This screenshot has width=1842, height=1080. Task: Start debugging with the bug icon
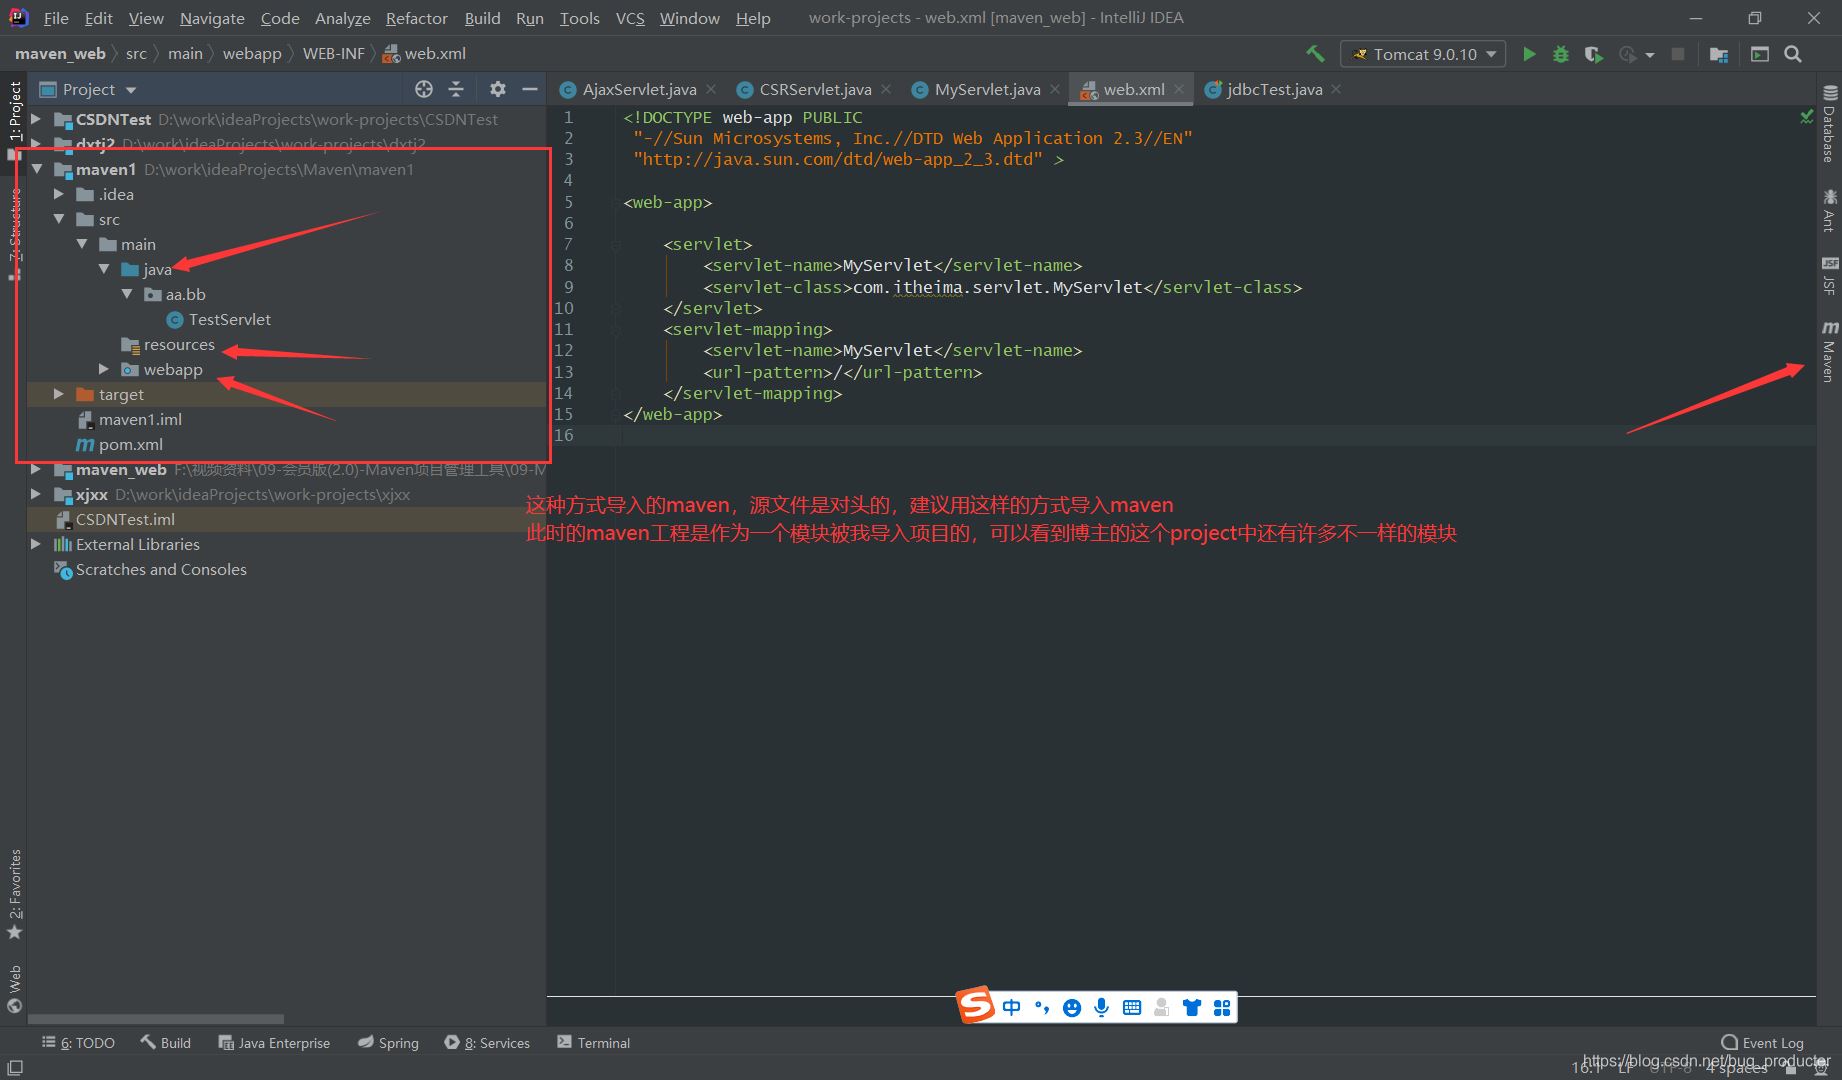1560,54
